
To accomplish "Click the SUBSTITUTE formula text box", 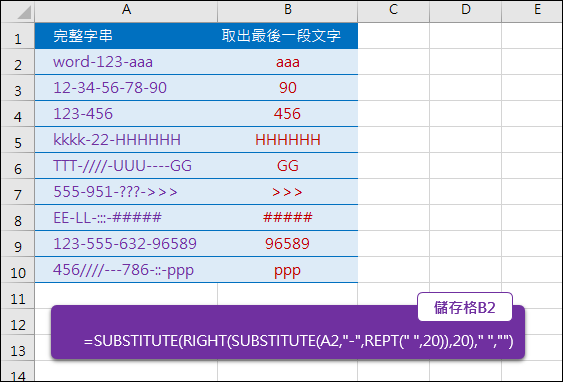I will [288, 332].
